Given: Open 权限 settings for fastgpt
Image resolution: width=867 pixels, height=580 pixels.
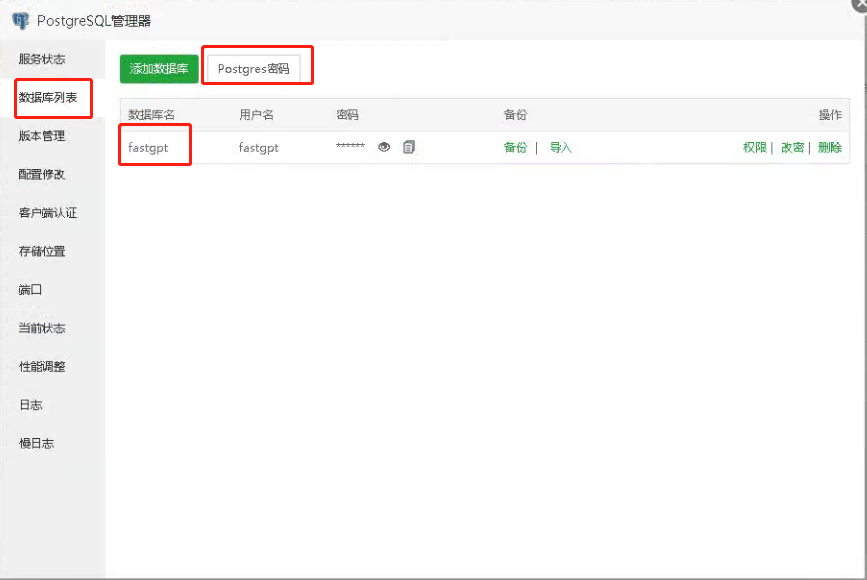Looking at the screenshot, I should pos(755,148).
